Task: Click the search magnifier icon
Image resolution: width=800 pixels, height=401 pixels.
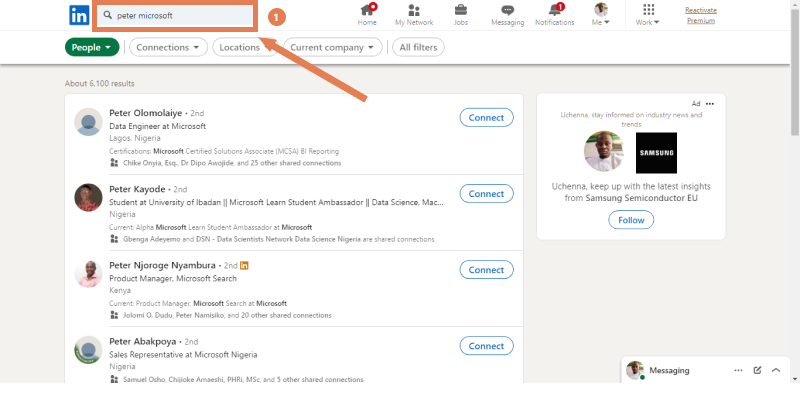Action: pos(108,15)
